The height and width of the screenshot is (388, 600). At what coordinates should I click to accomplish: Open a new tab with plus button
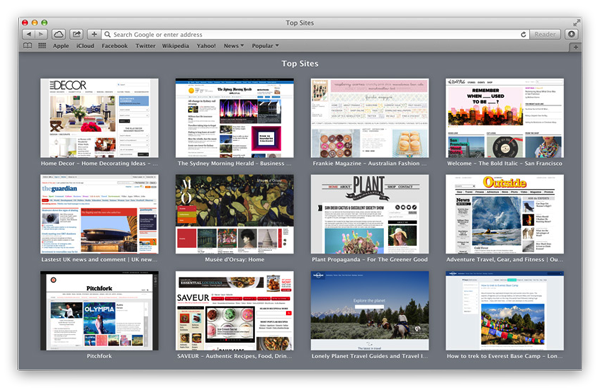tap(576, 47)
